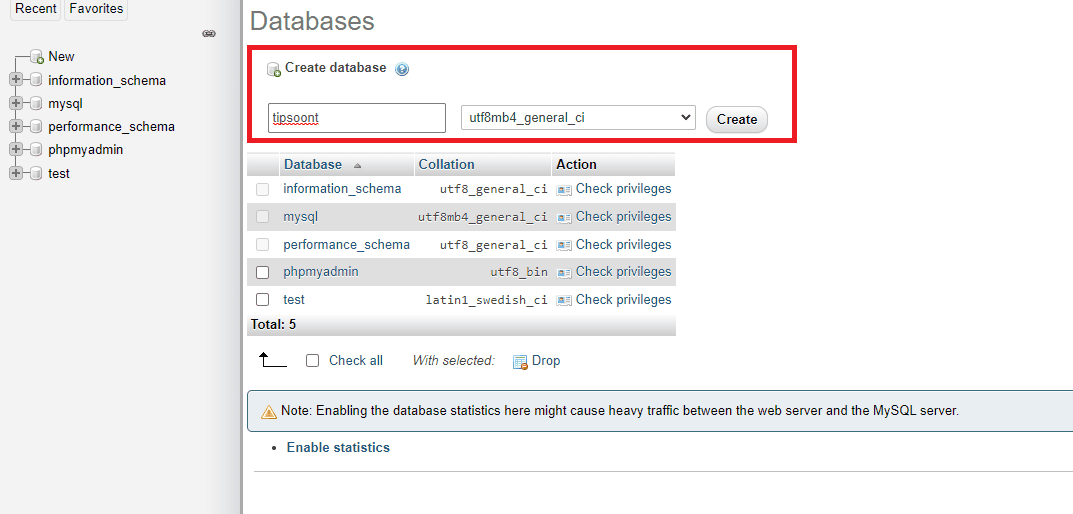
Task: Click the Create database heading text
Action: pyautogui.click(x=335, y=68)
